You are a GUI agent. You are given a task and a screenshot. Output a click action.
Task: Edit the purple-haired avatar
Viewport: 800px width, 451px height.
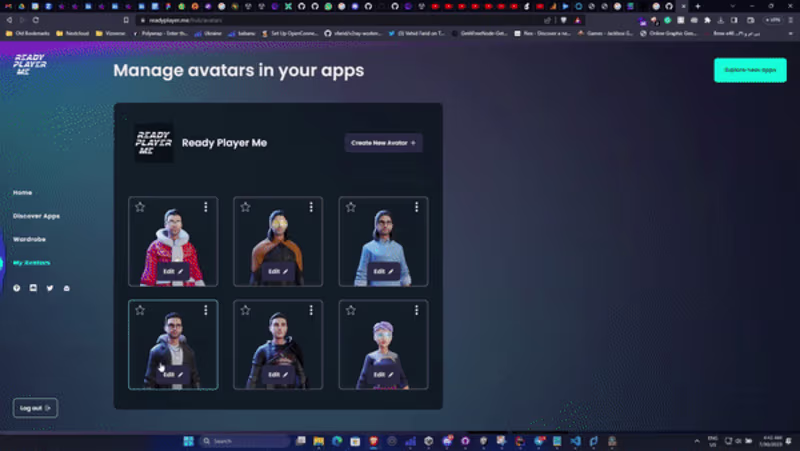[383, 374]
